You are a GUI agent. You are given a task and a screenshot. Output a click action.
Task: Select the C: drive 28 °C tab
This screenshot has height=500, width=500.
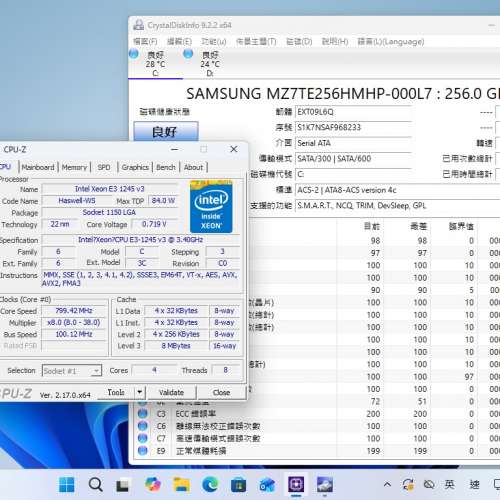[x=155, y=64]
